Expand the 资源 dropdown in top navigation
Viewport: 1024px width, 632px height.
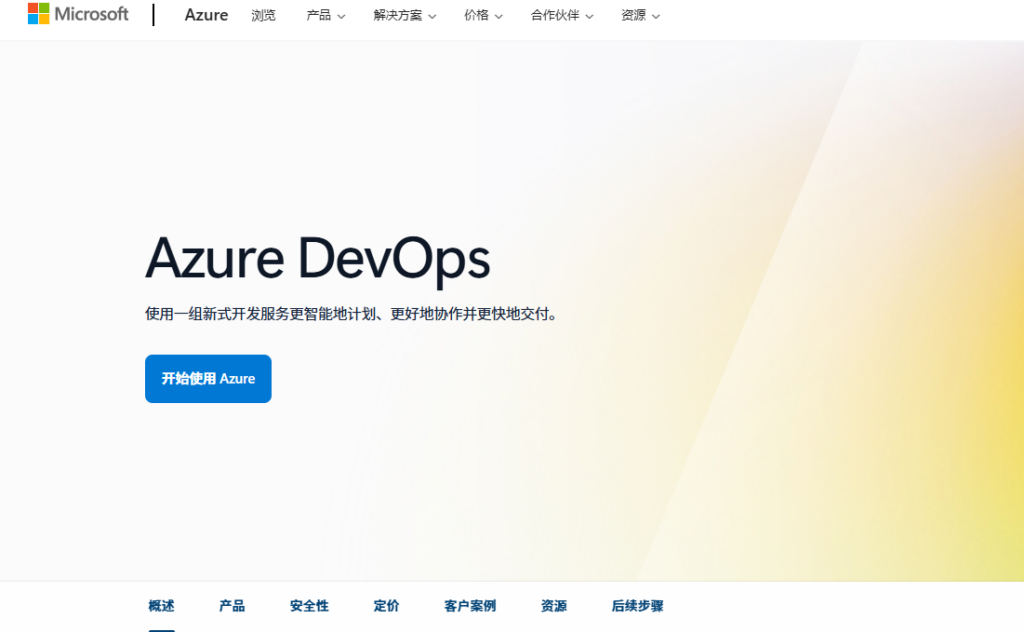[640, 15]
